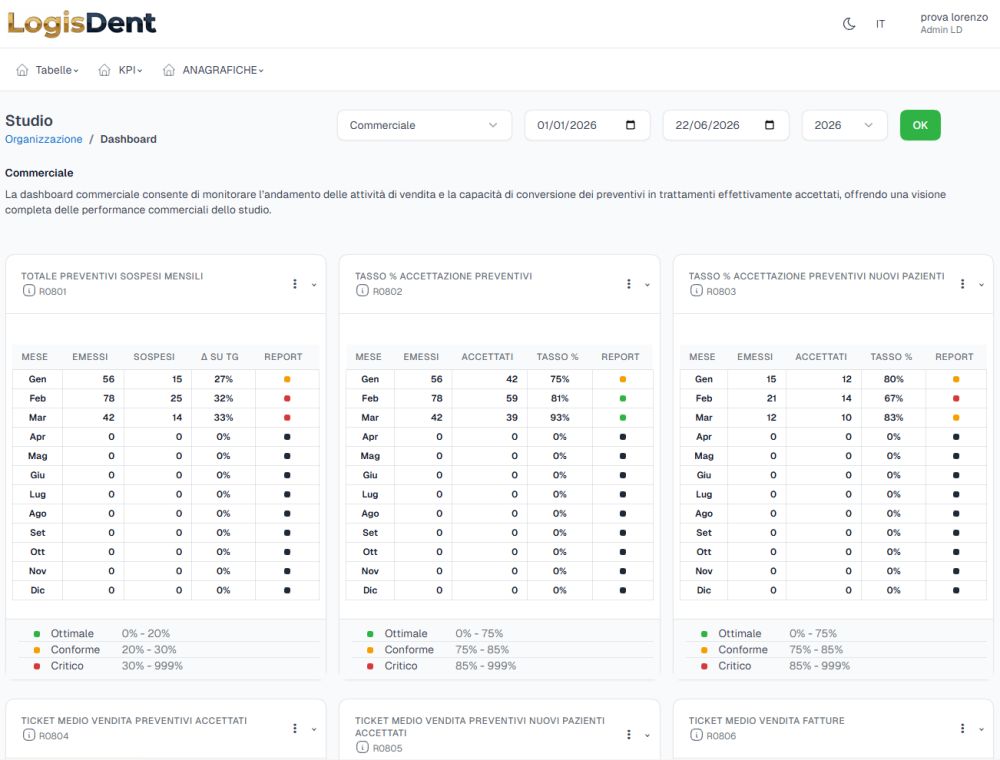Click red Critico legend dot in R0803
This screenshot has width=1000, height=760.
tap(704, 666)
